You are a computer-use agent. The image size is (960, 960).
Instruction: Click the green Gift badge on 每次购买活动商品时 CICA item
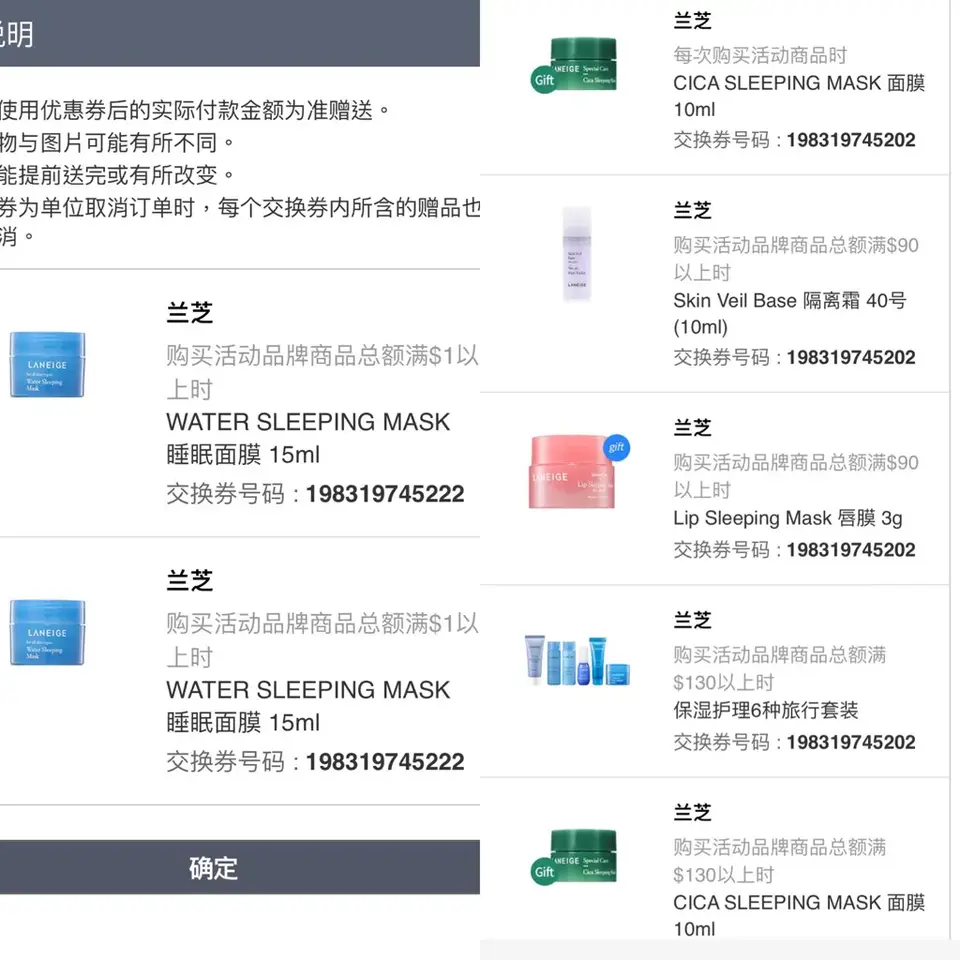[544, 80]
